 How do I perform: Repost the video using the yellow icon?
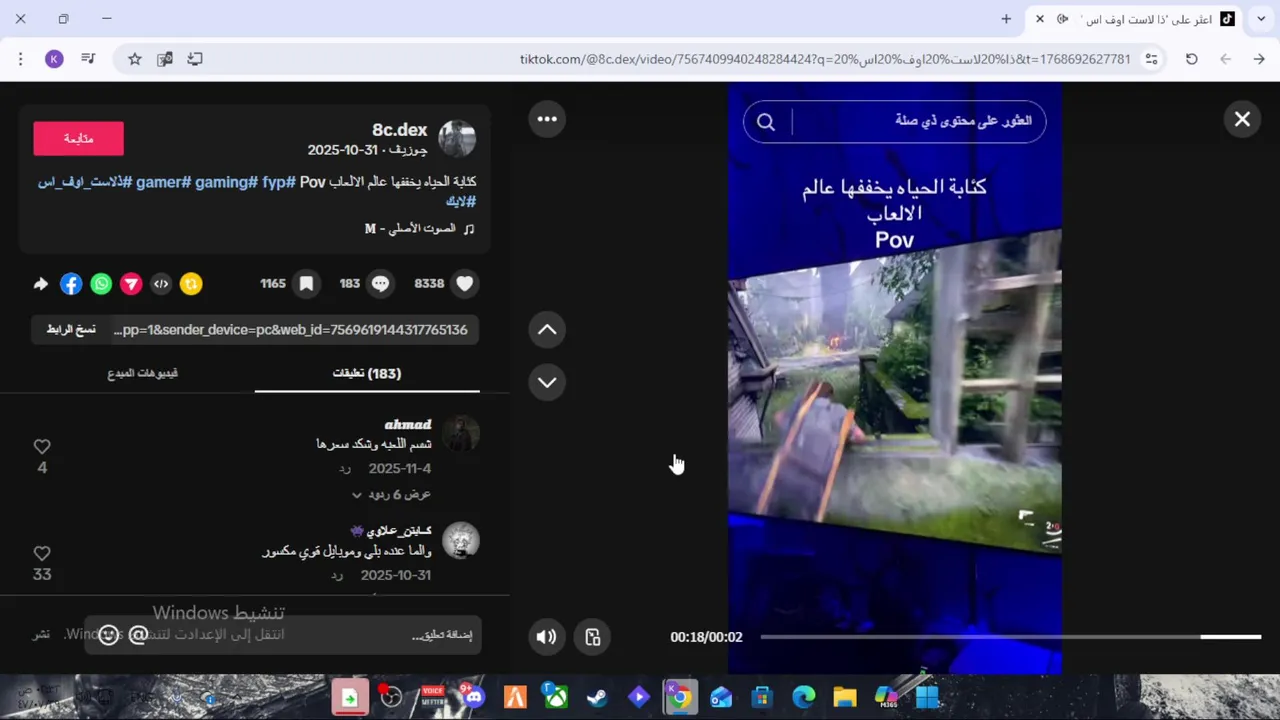click(191, 284)
